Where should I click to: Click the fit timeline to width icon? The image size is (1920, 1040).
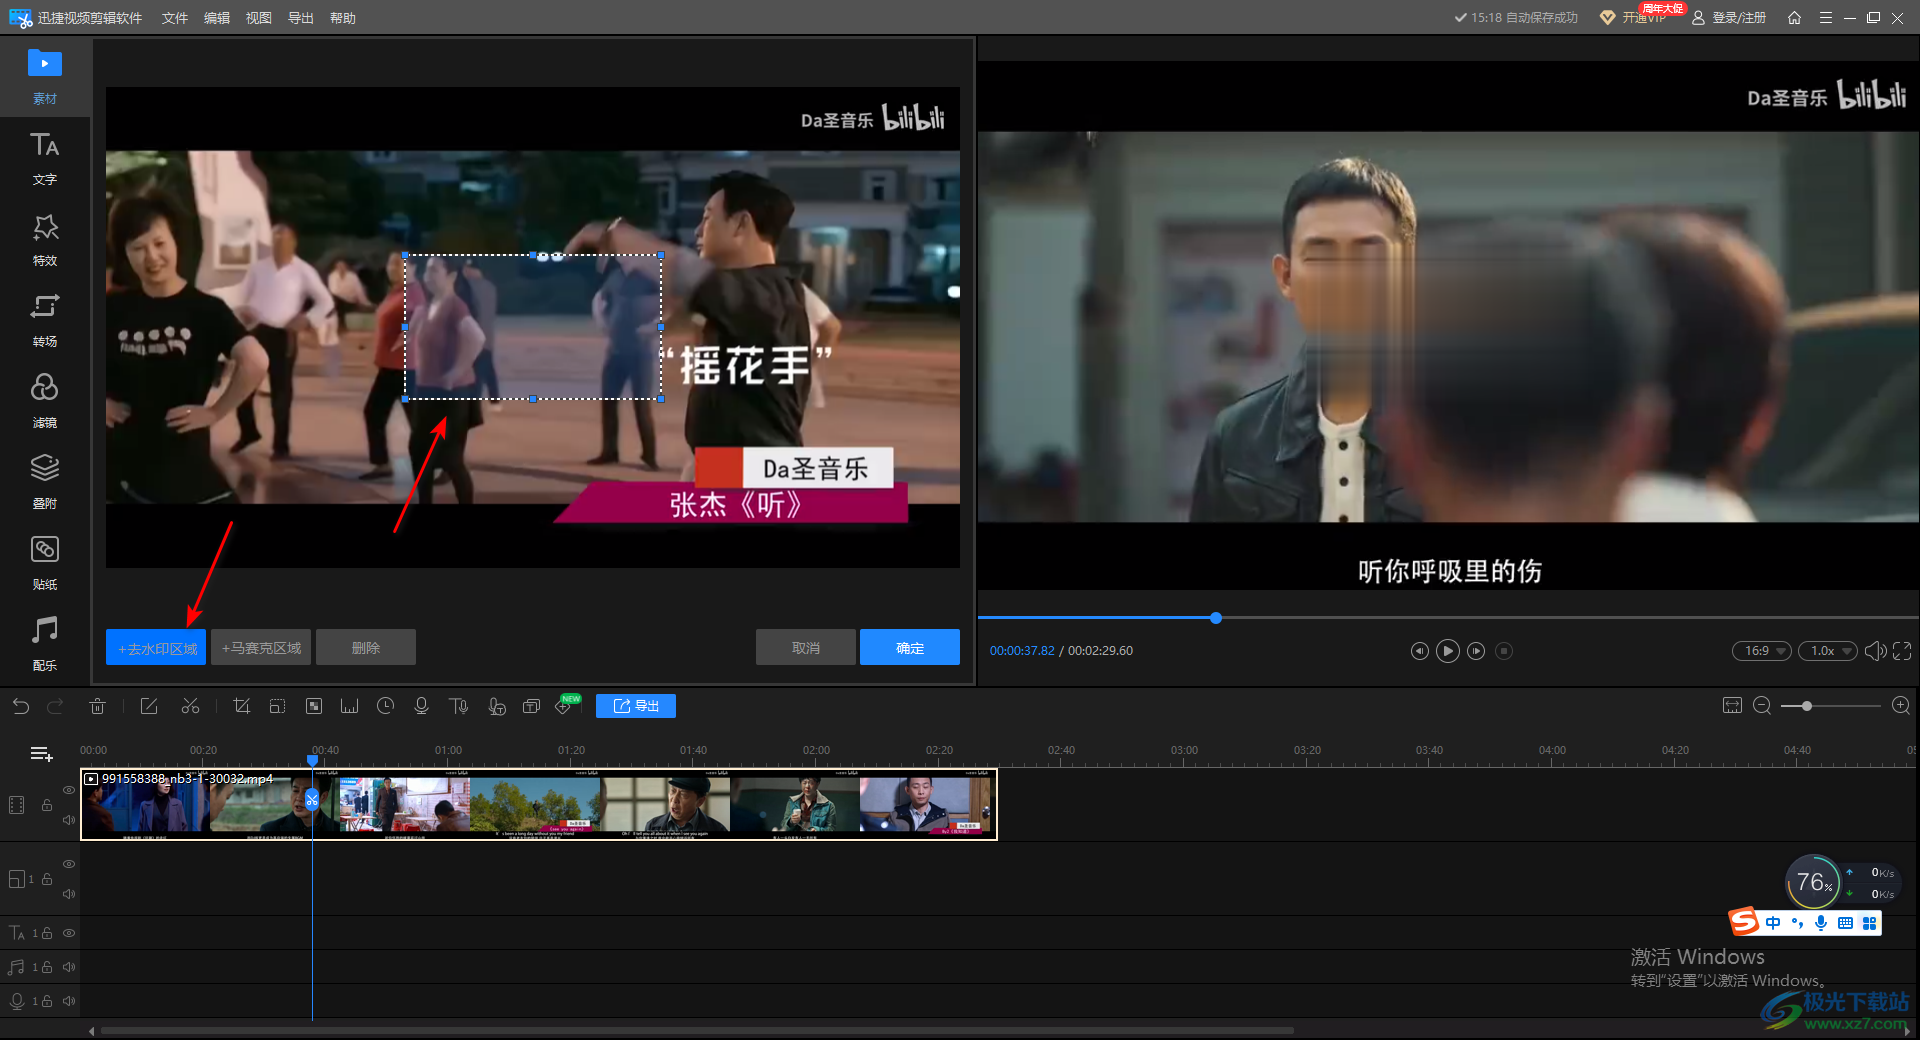(1732, 706)
